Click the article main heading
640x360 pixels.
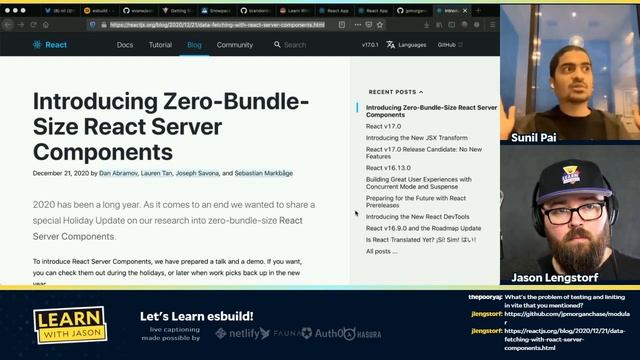(x=171, y=127)
